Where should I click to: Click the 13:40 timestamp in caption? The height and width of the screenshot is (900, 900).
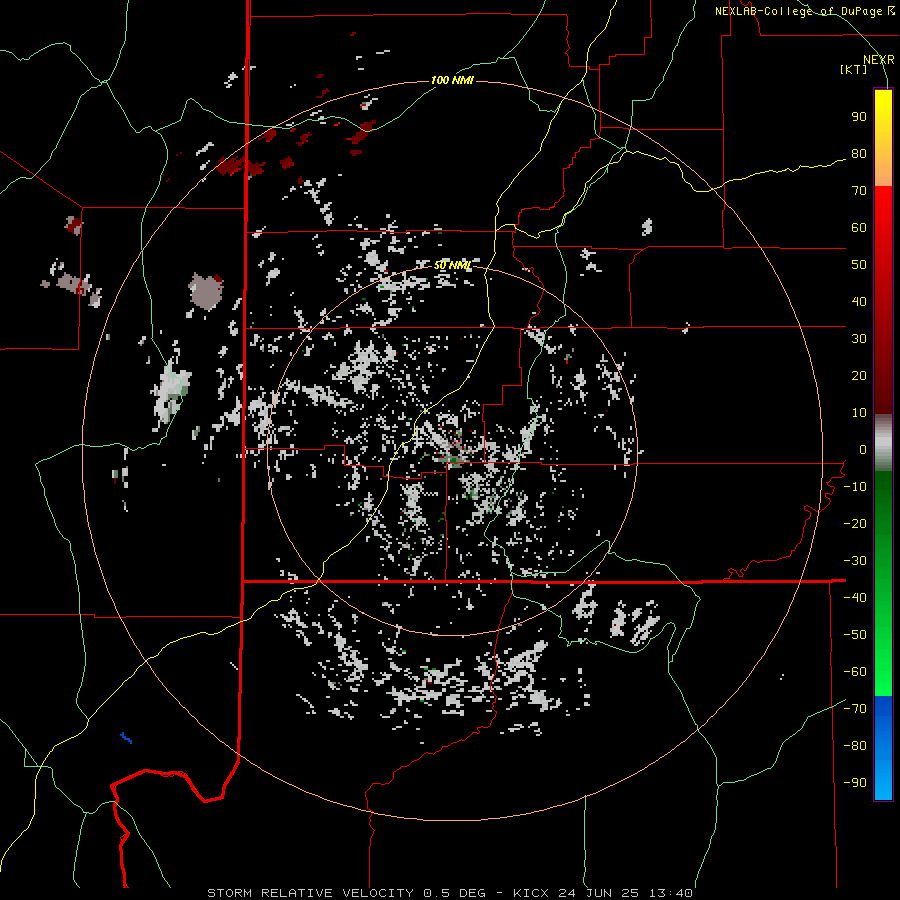pos(670,893)
